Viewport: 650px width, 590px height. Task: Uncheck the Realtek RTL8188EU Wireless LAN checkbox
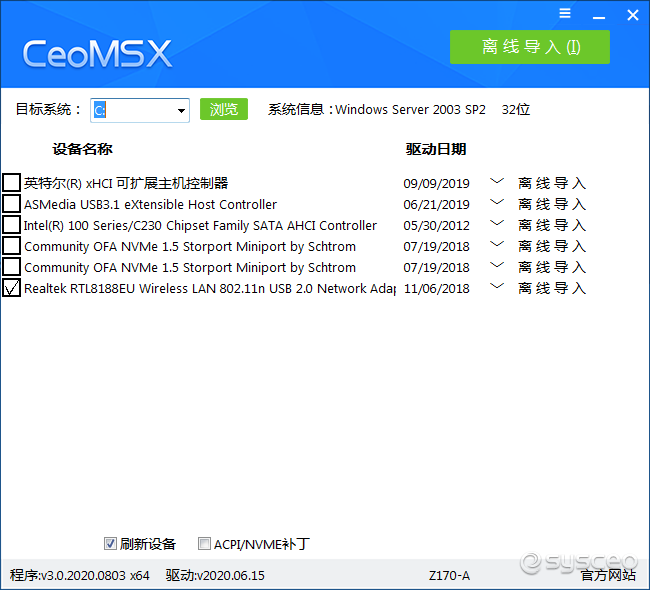pyautogui.click(x=11, y=288)
